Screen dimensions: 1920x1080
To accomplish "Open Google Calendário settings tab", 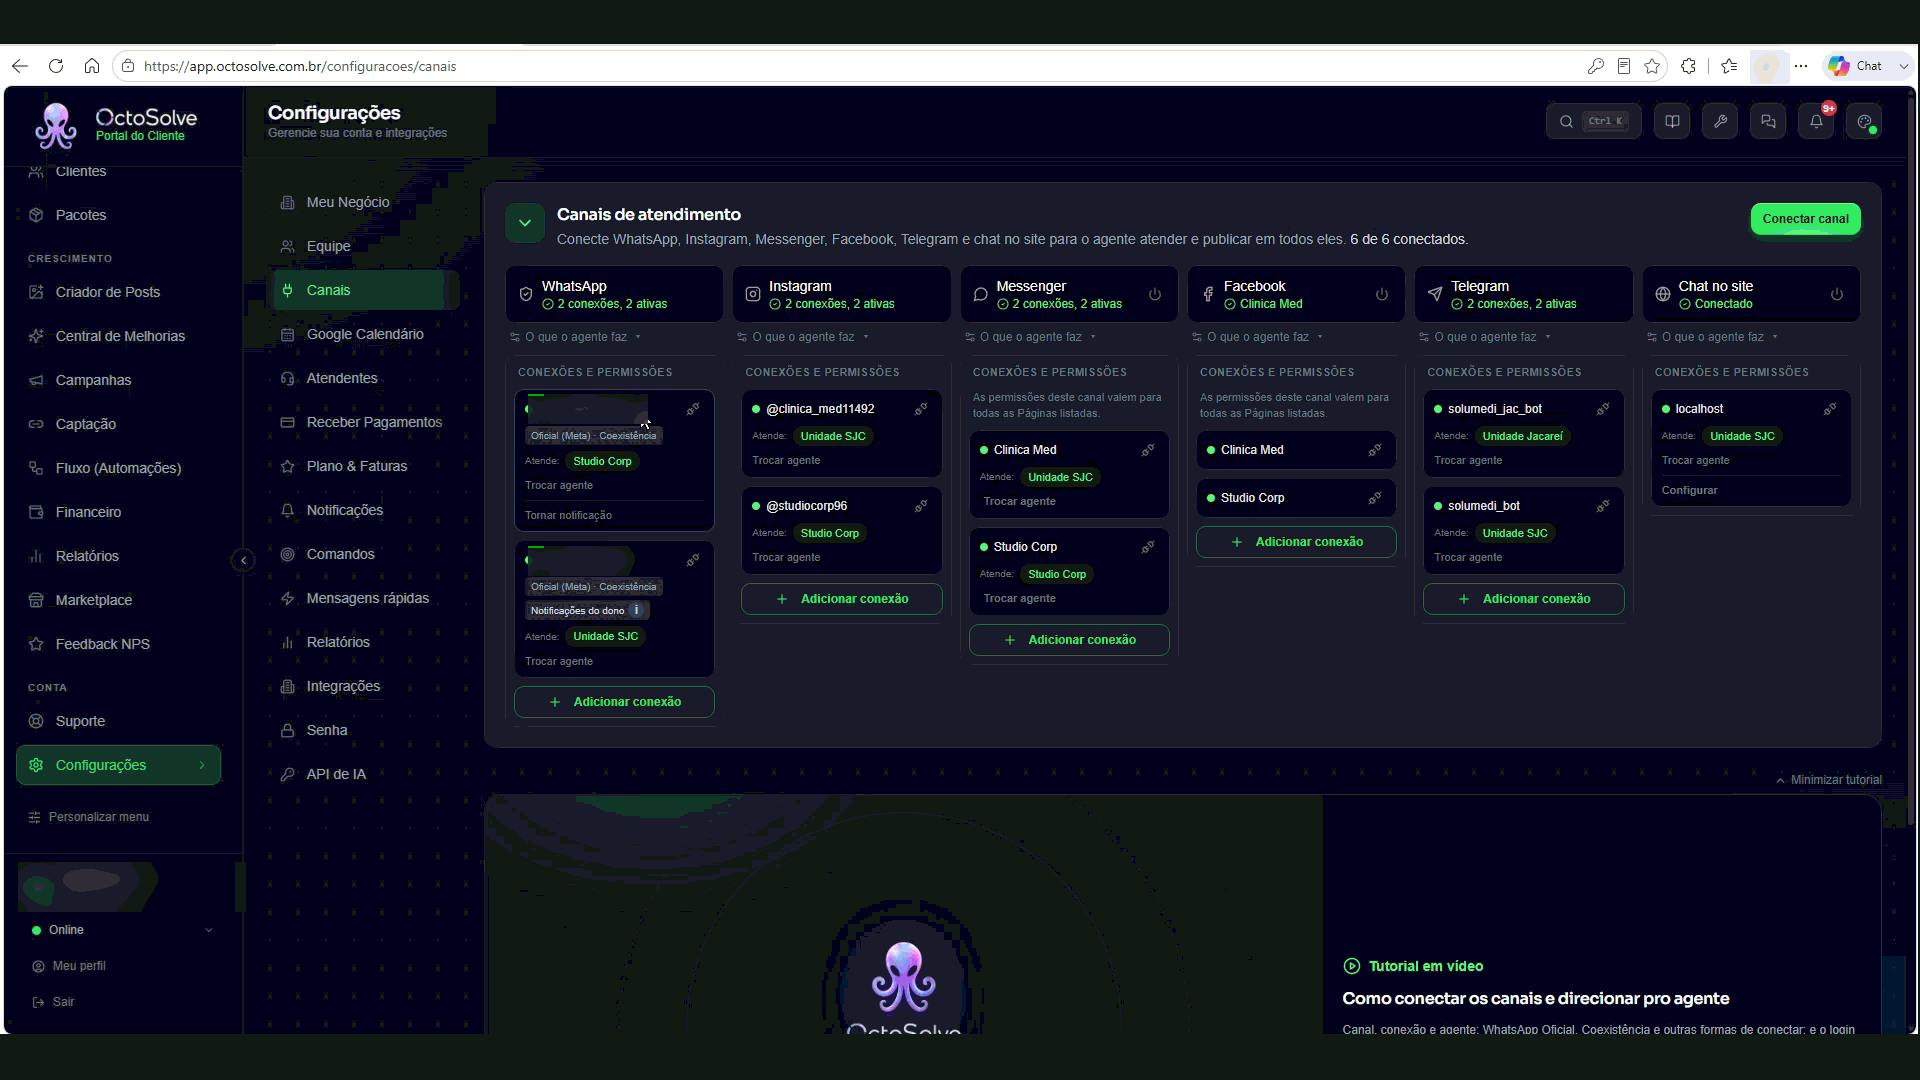I will 365,334.
